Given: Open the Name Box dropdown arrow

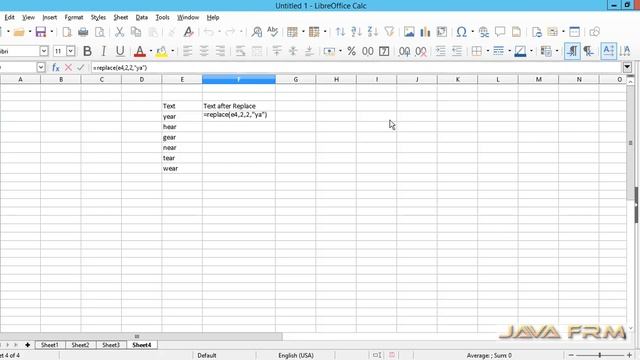Looking at the screenshot, I should pyautogui.click(x=40, y=67).
